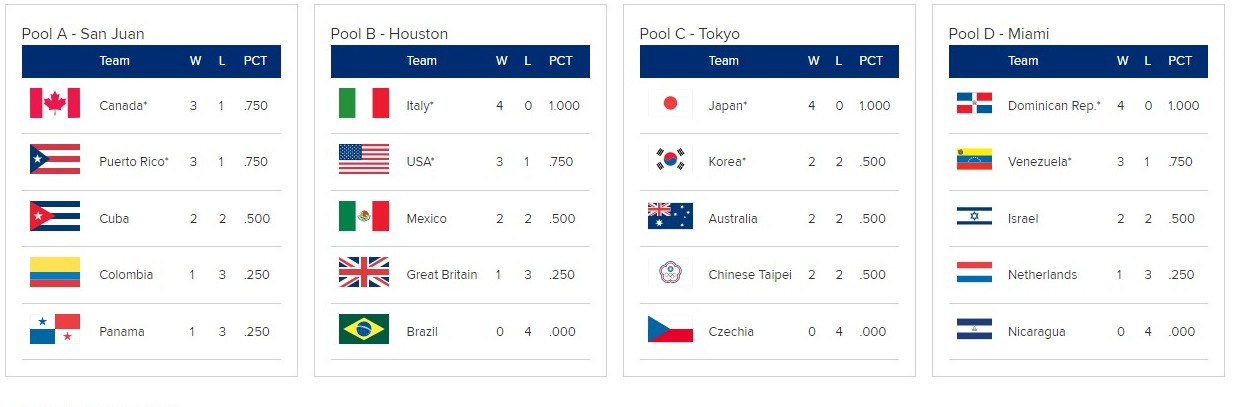1243x407 pixels.
Task: Open the USA team link
Action: [421, 161]
